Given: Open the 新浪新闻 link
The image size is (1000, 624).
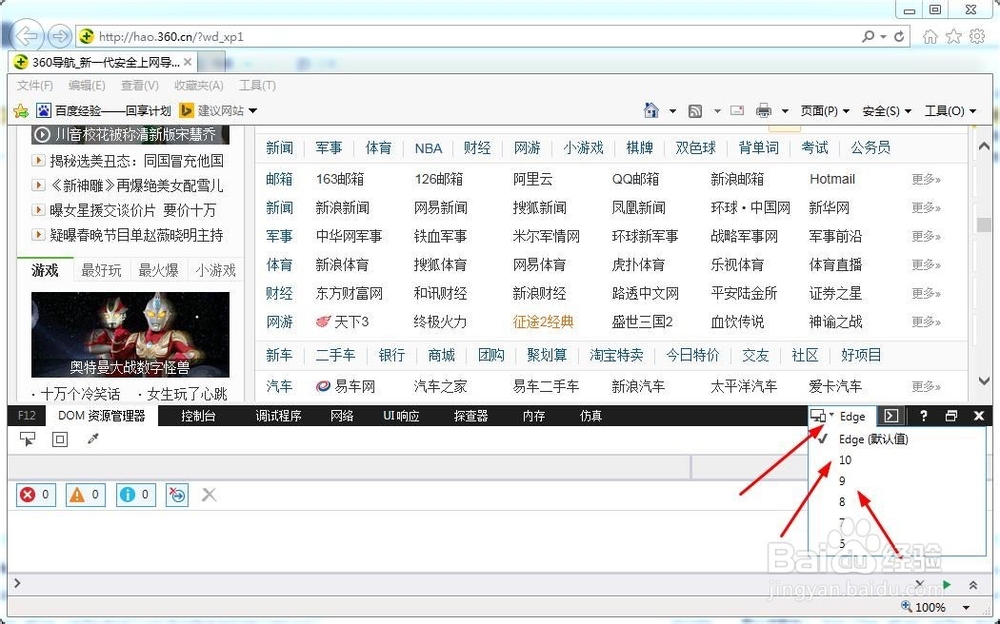Looking at the screenshot, I should (x=342, y=208).
